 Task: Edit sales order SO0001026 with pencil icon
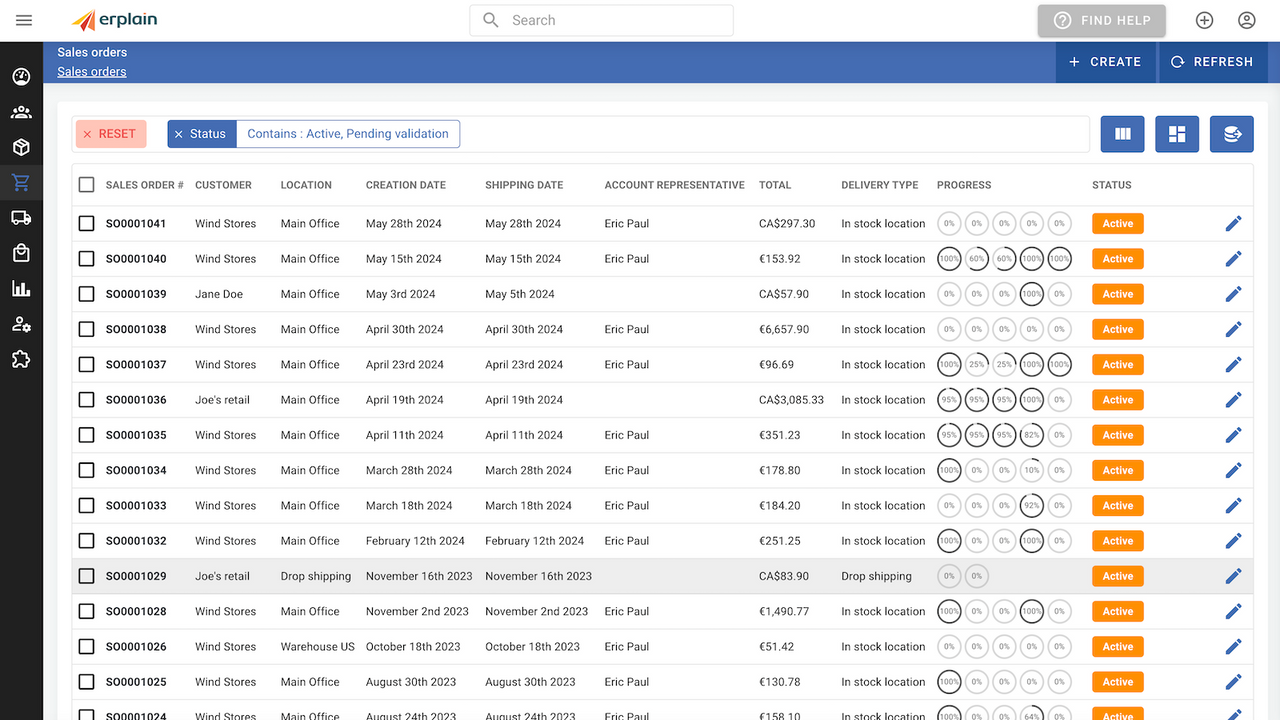point(1233,647)
